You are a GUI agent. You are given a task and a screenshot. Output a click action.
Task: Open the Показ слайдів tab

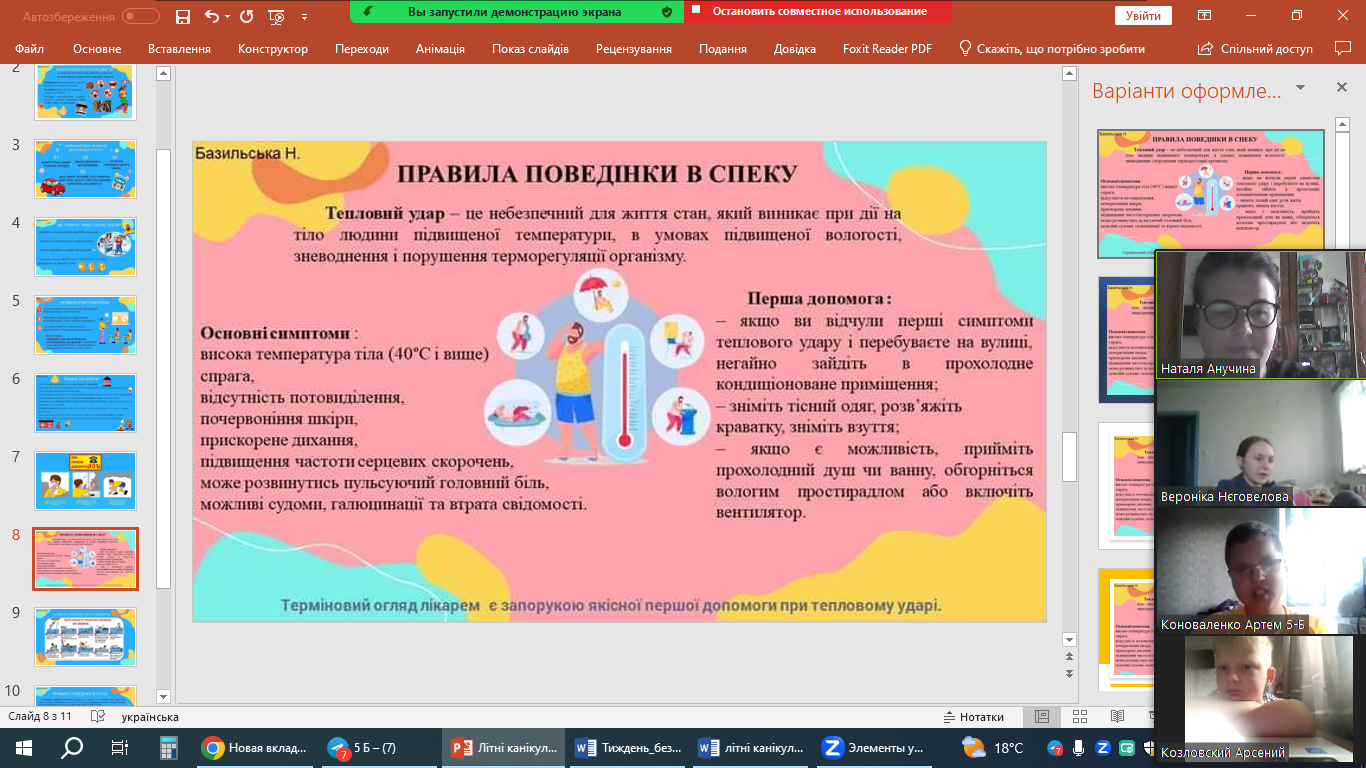530,49
